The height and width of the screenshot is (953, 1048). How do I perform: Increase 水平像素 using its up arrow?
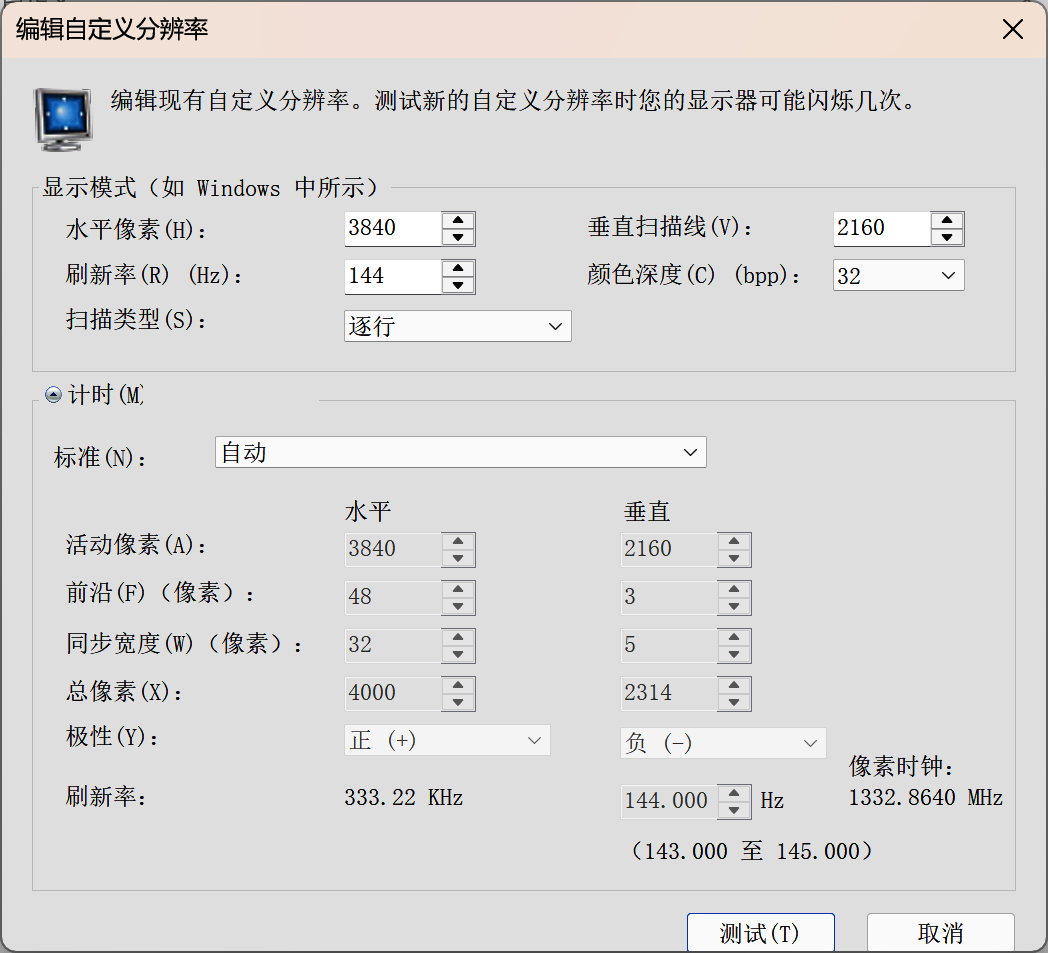click(x=458, y=221)
